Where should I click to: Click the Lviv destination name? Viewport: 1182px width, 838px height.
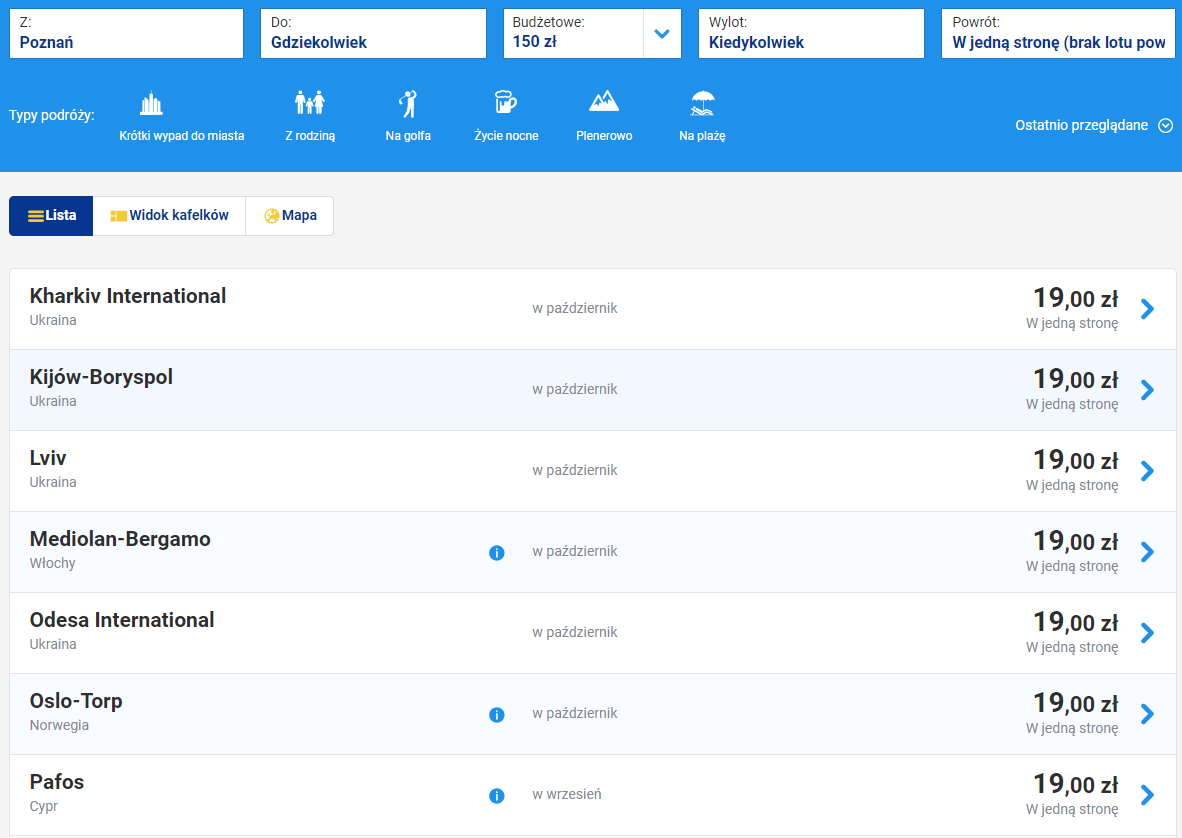[x=48, y=458]
